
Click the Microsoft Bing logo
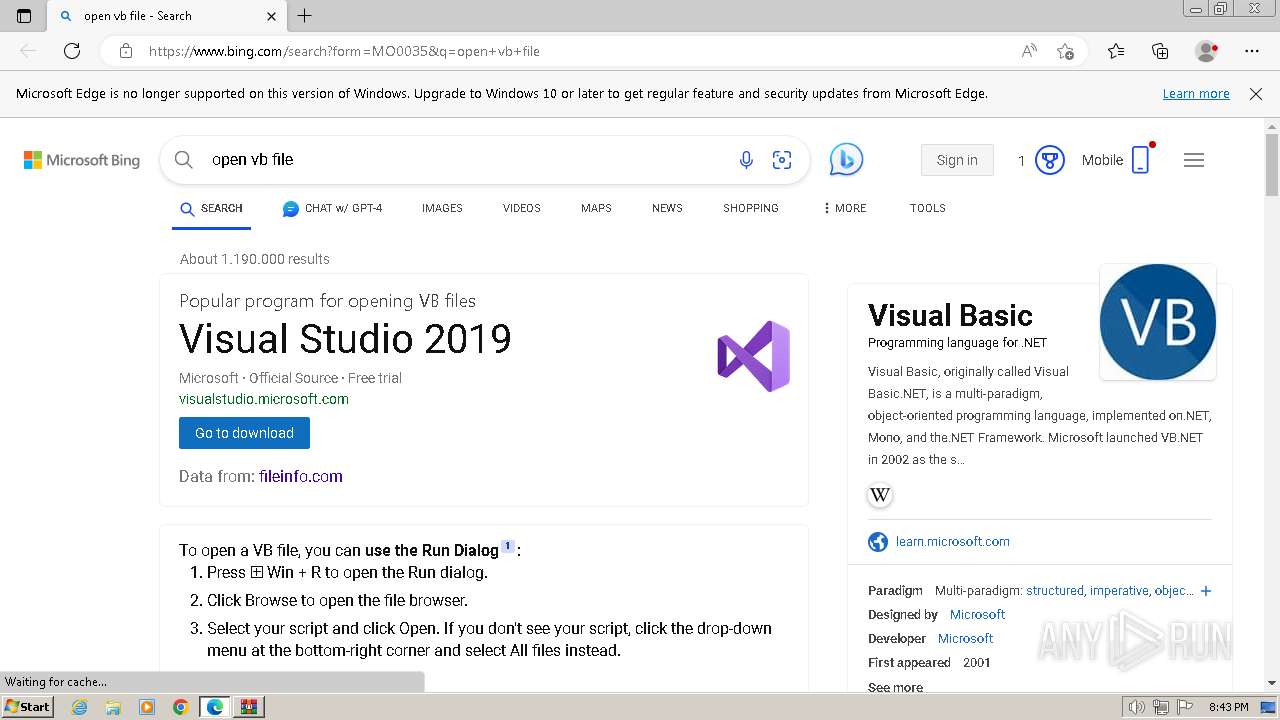click(x=82, y=160)
